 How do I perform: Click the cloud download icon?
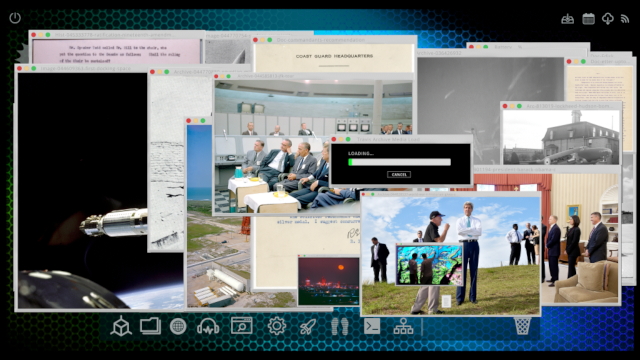pyautogui.click(x=608, y=19)
